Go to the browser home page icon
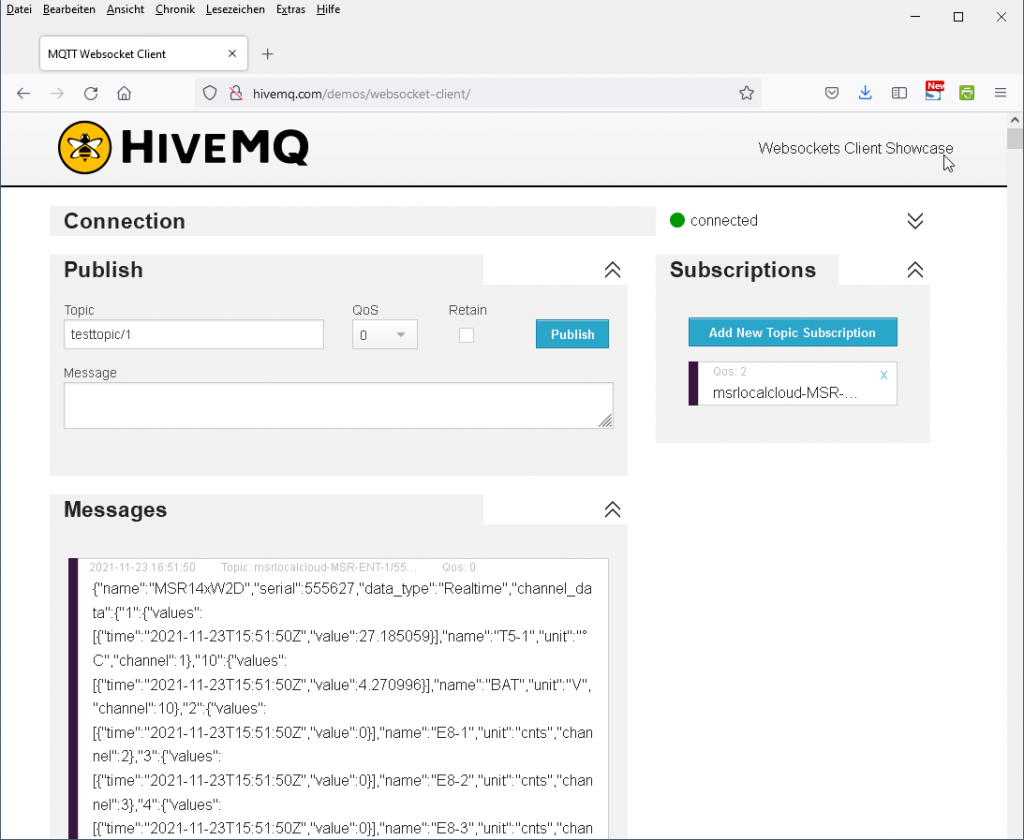 tap(124, 93)
